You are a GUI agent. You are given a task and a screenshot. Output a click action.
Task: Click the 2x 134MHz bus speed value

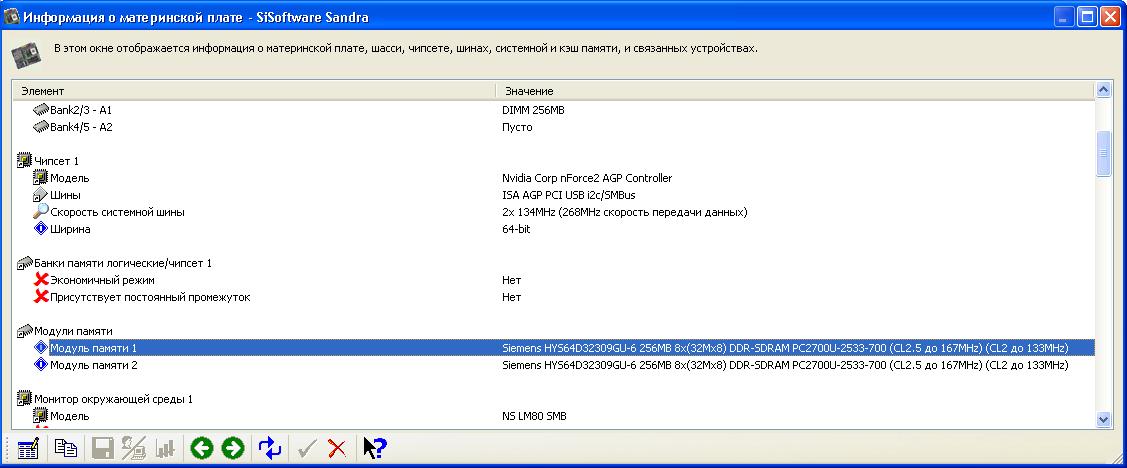(625, 212)
